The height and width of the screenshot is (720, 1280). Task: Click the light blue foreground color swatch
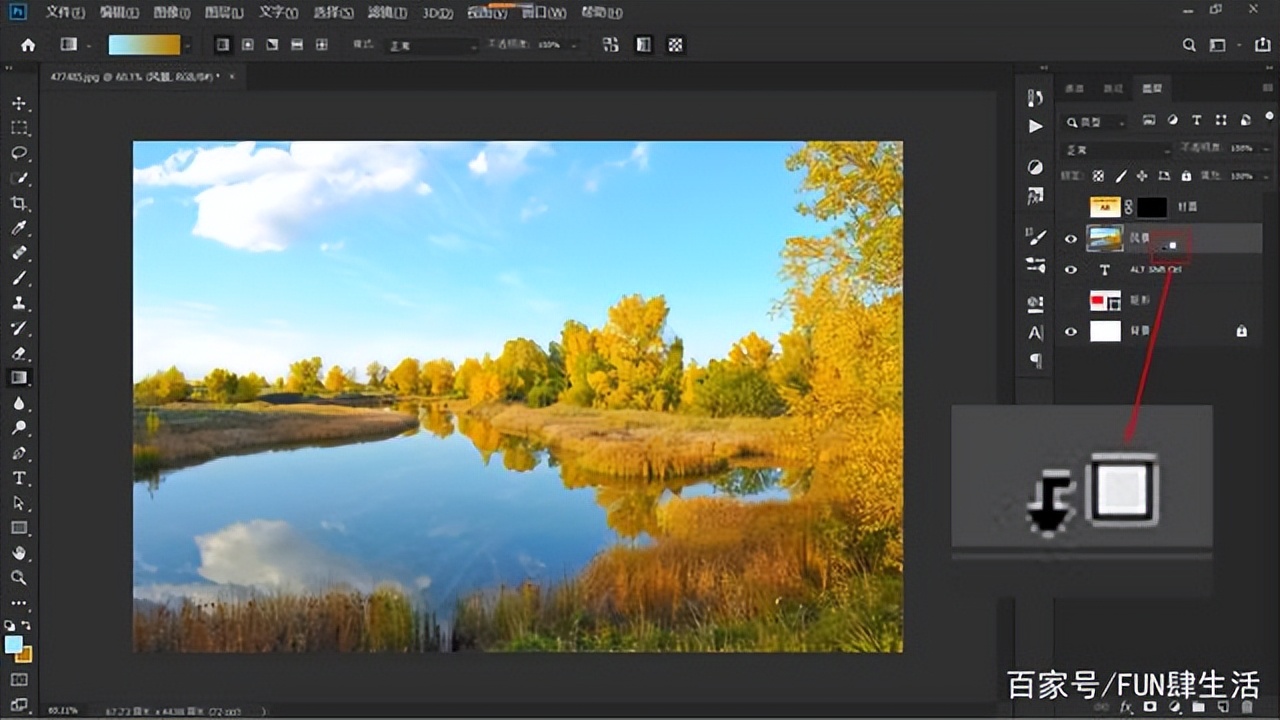[13, 645]
